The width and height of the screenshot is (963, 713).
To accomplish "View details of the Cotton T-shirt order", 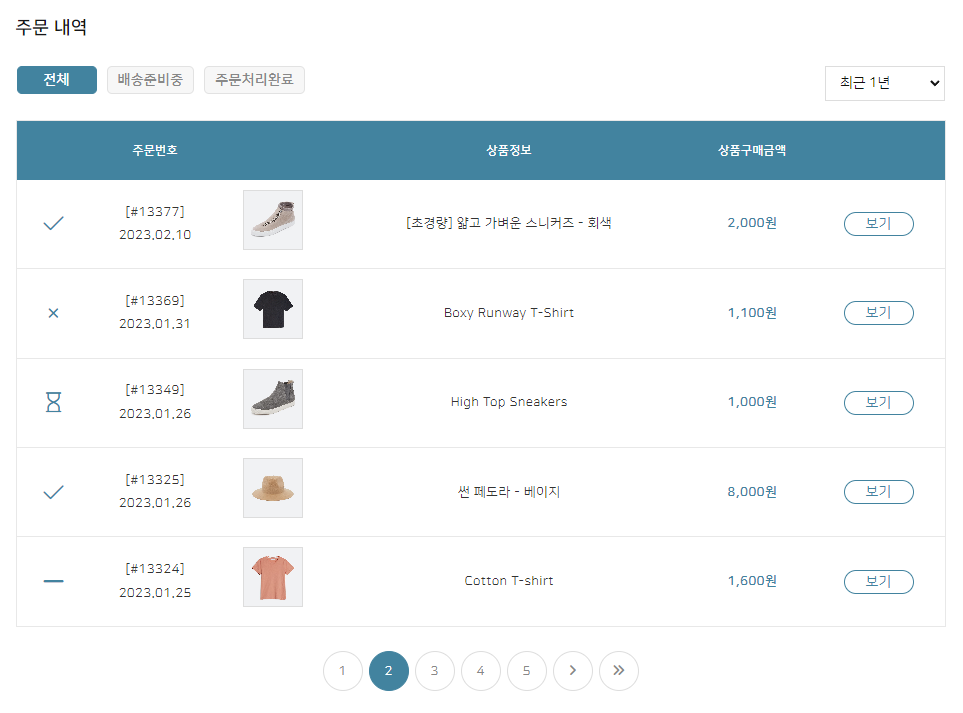I will click(878, 582).
